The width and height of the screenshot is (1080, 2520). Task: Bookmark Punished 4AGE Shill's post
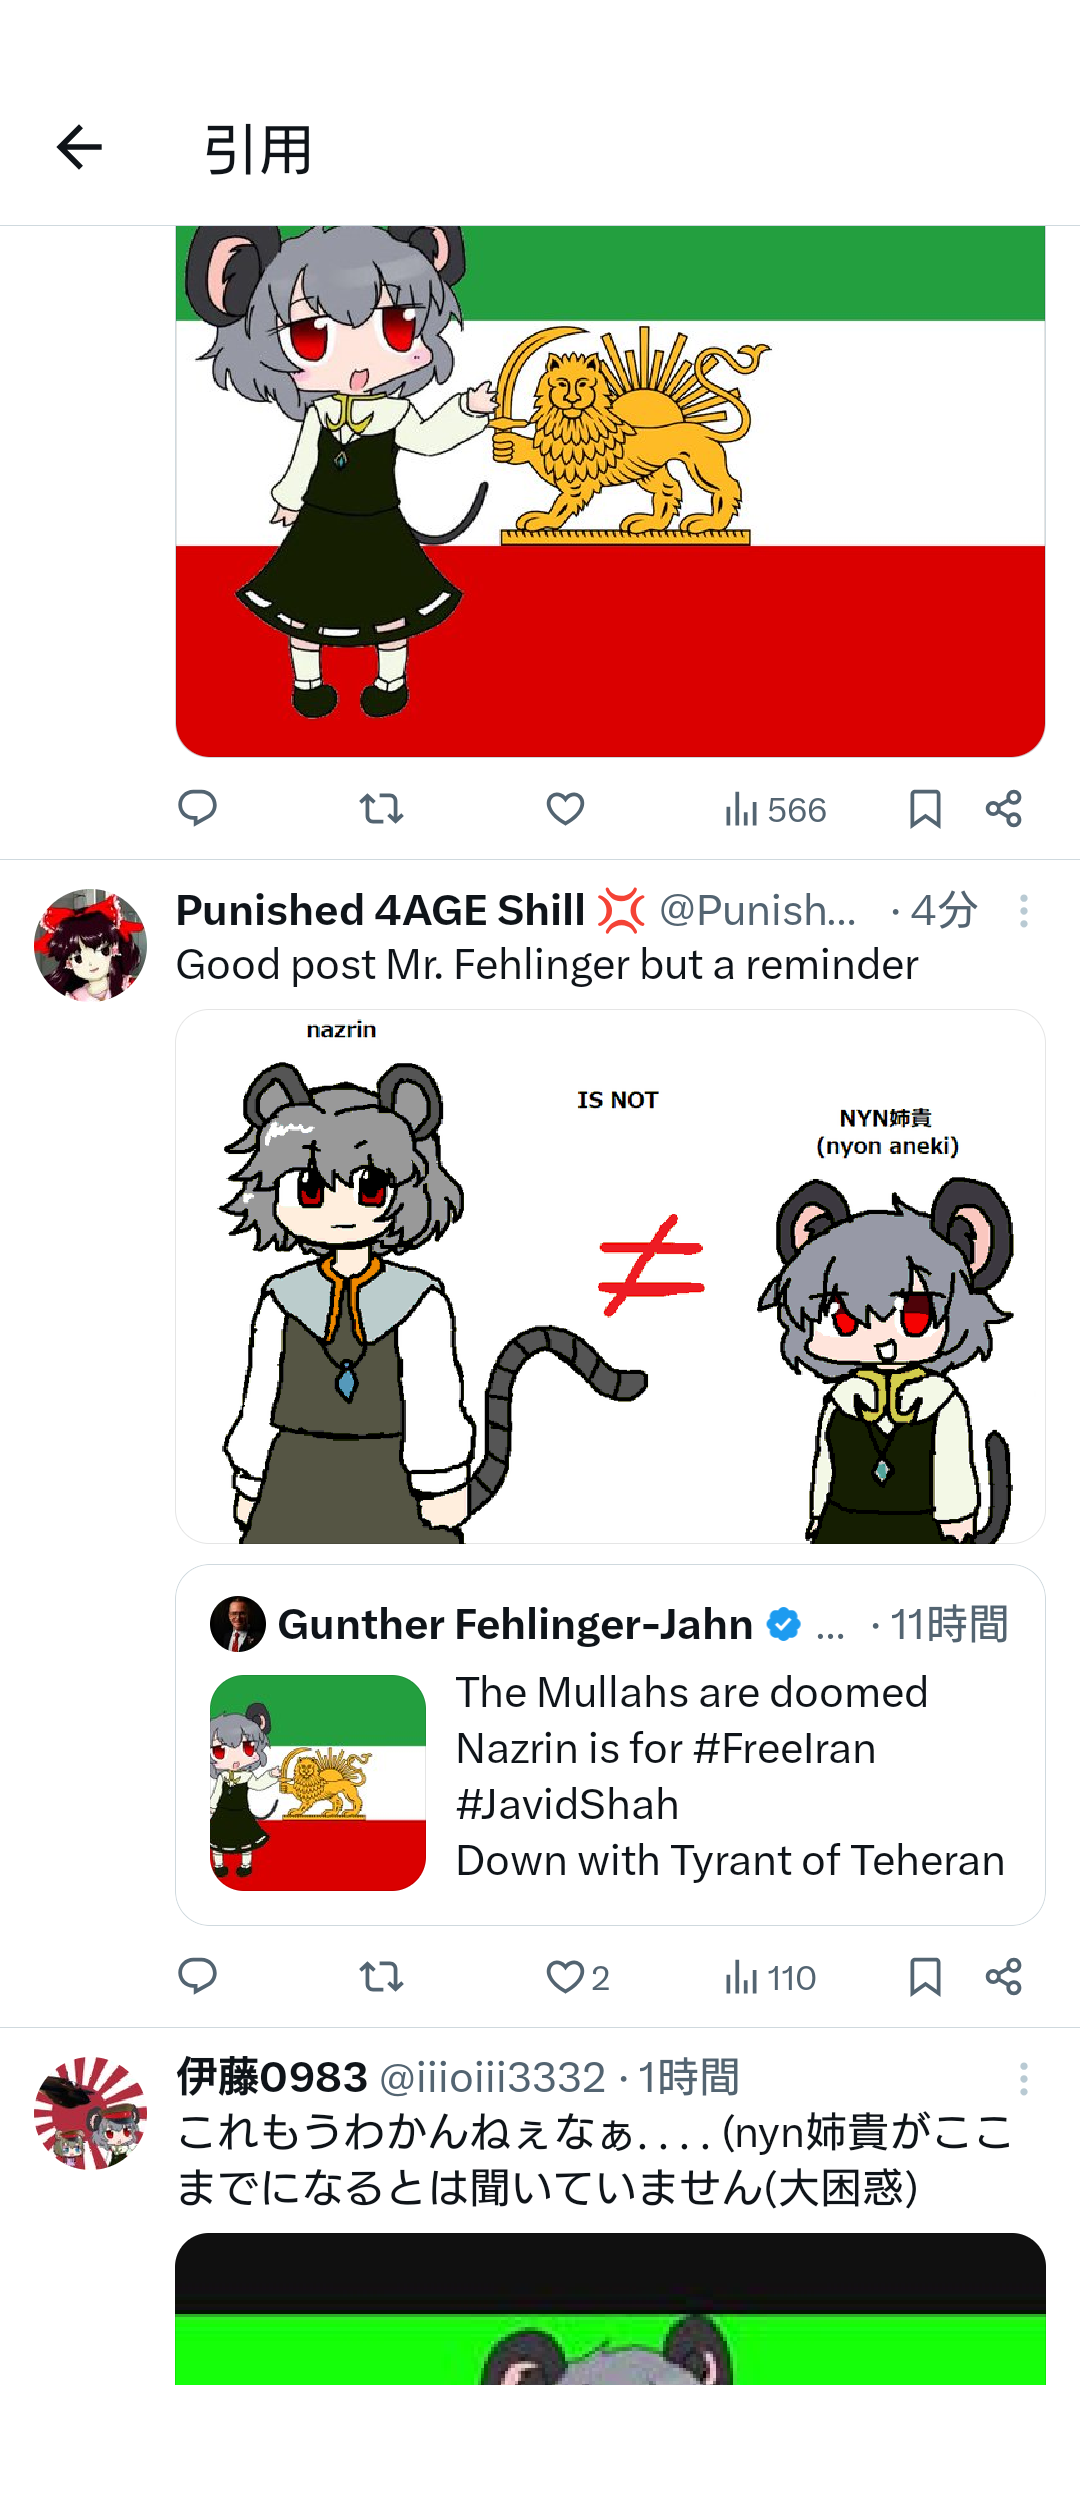click(x=925, y=1977)
